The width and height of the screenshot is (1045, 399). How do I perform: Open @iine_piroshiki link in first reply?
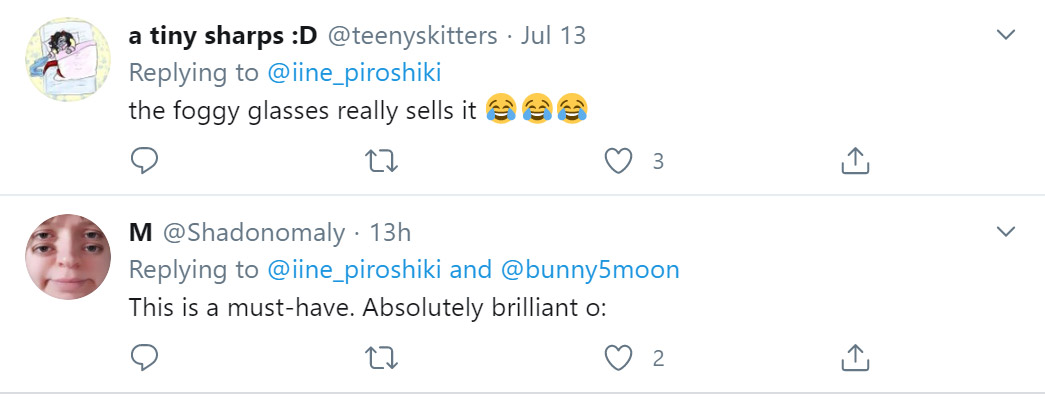(x=354, y=73)
